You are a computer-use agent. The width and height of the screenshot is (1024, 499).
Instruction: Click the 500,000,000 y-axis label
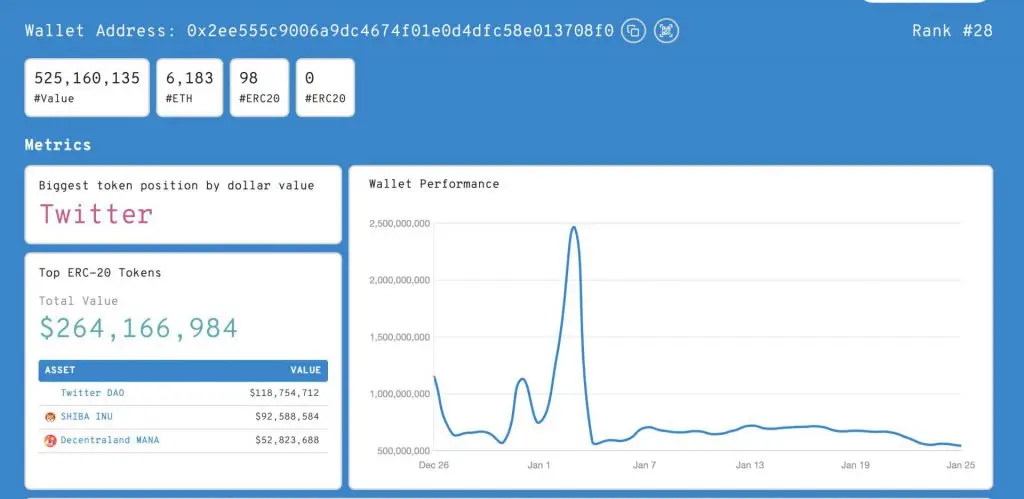point(402,451)
